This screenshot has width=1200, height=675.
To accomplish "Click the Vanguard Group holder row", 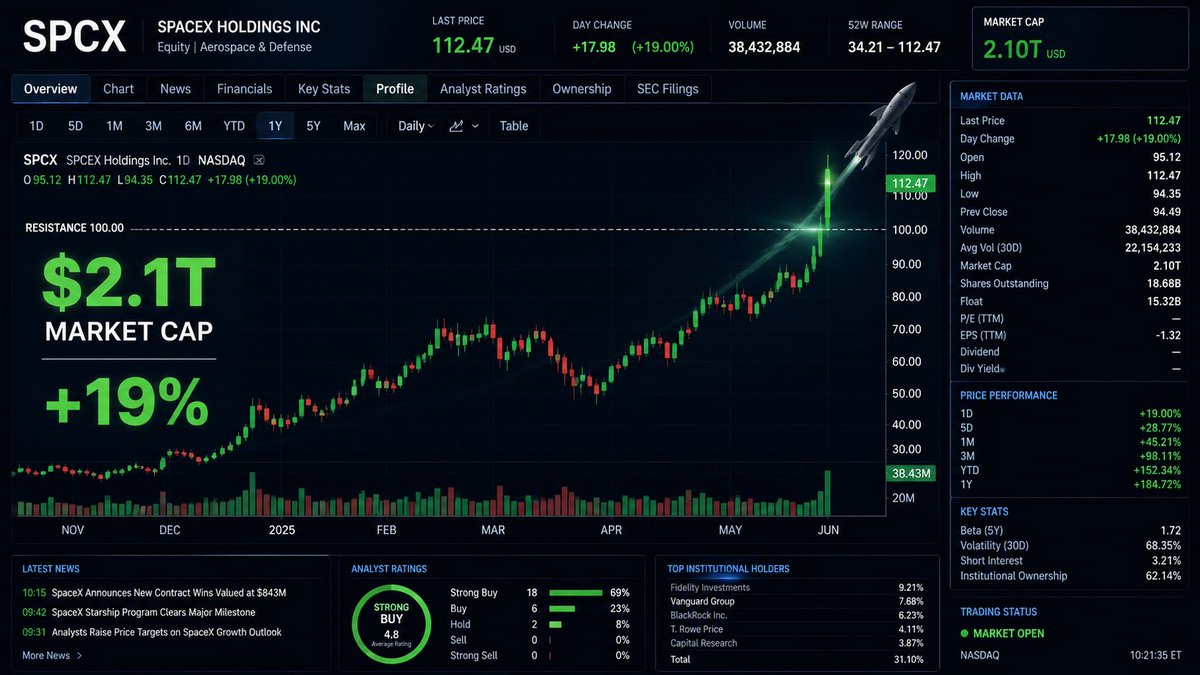I will tap(797, 602).
